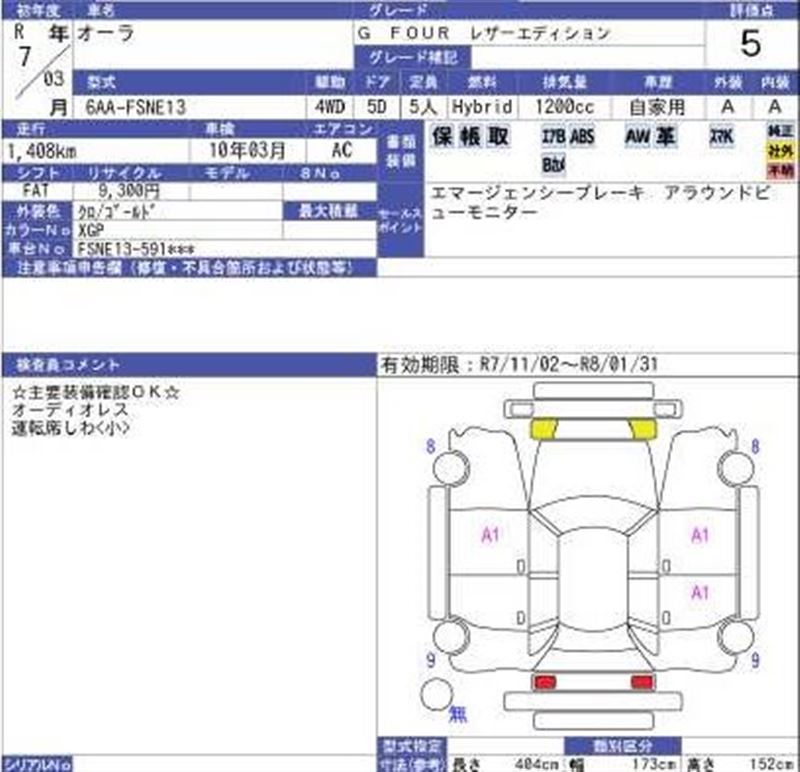Click the car name オーラ
Screen dimensions: 800x772
[x=106, y=33]
